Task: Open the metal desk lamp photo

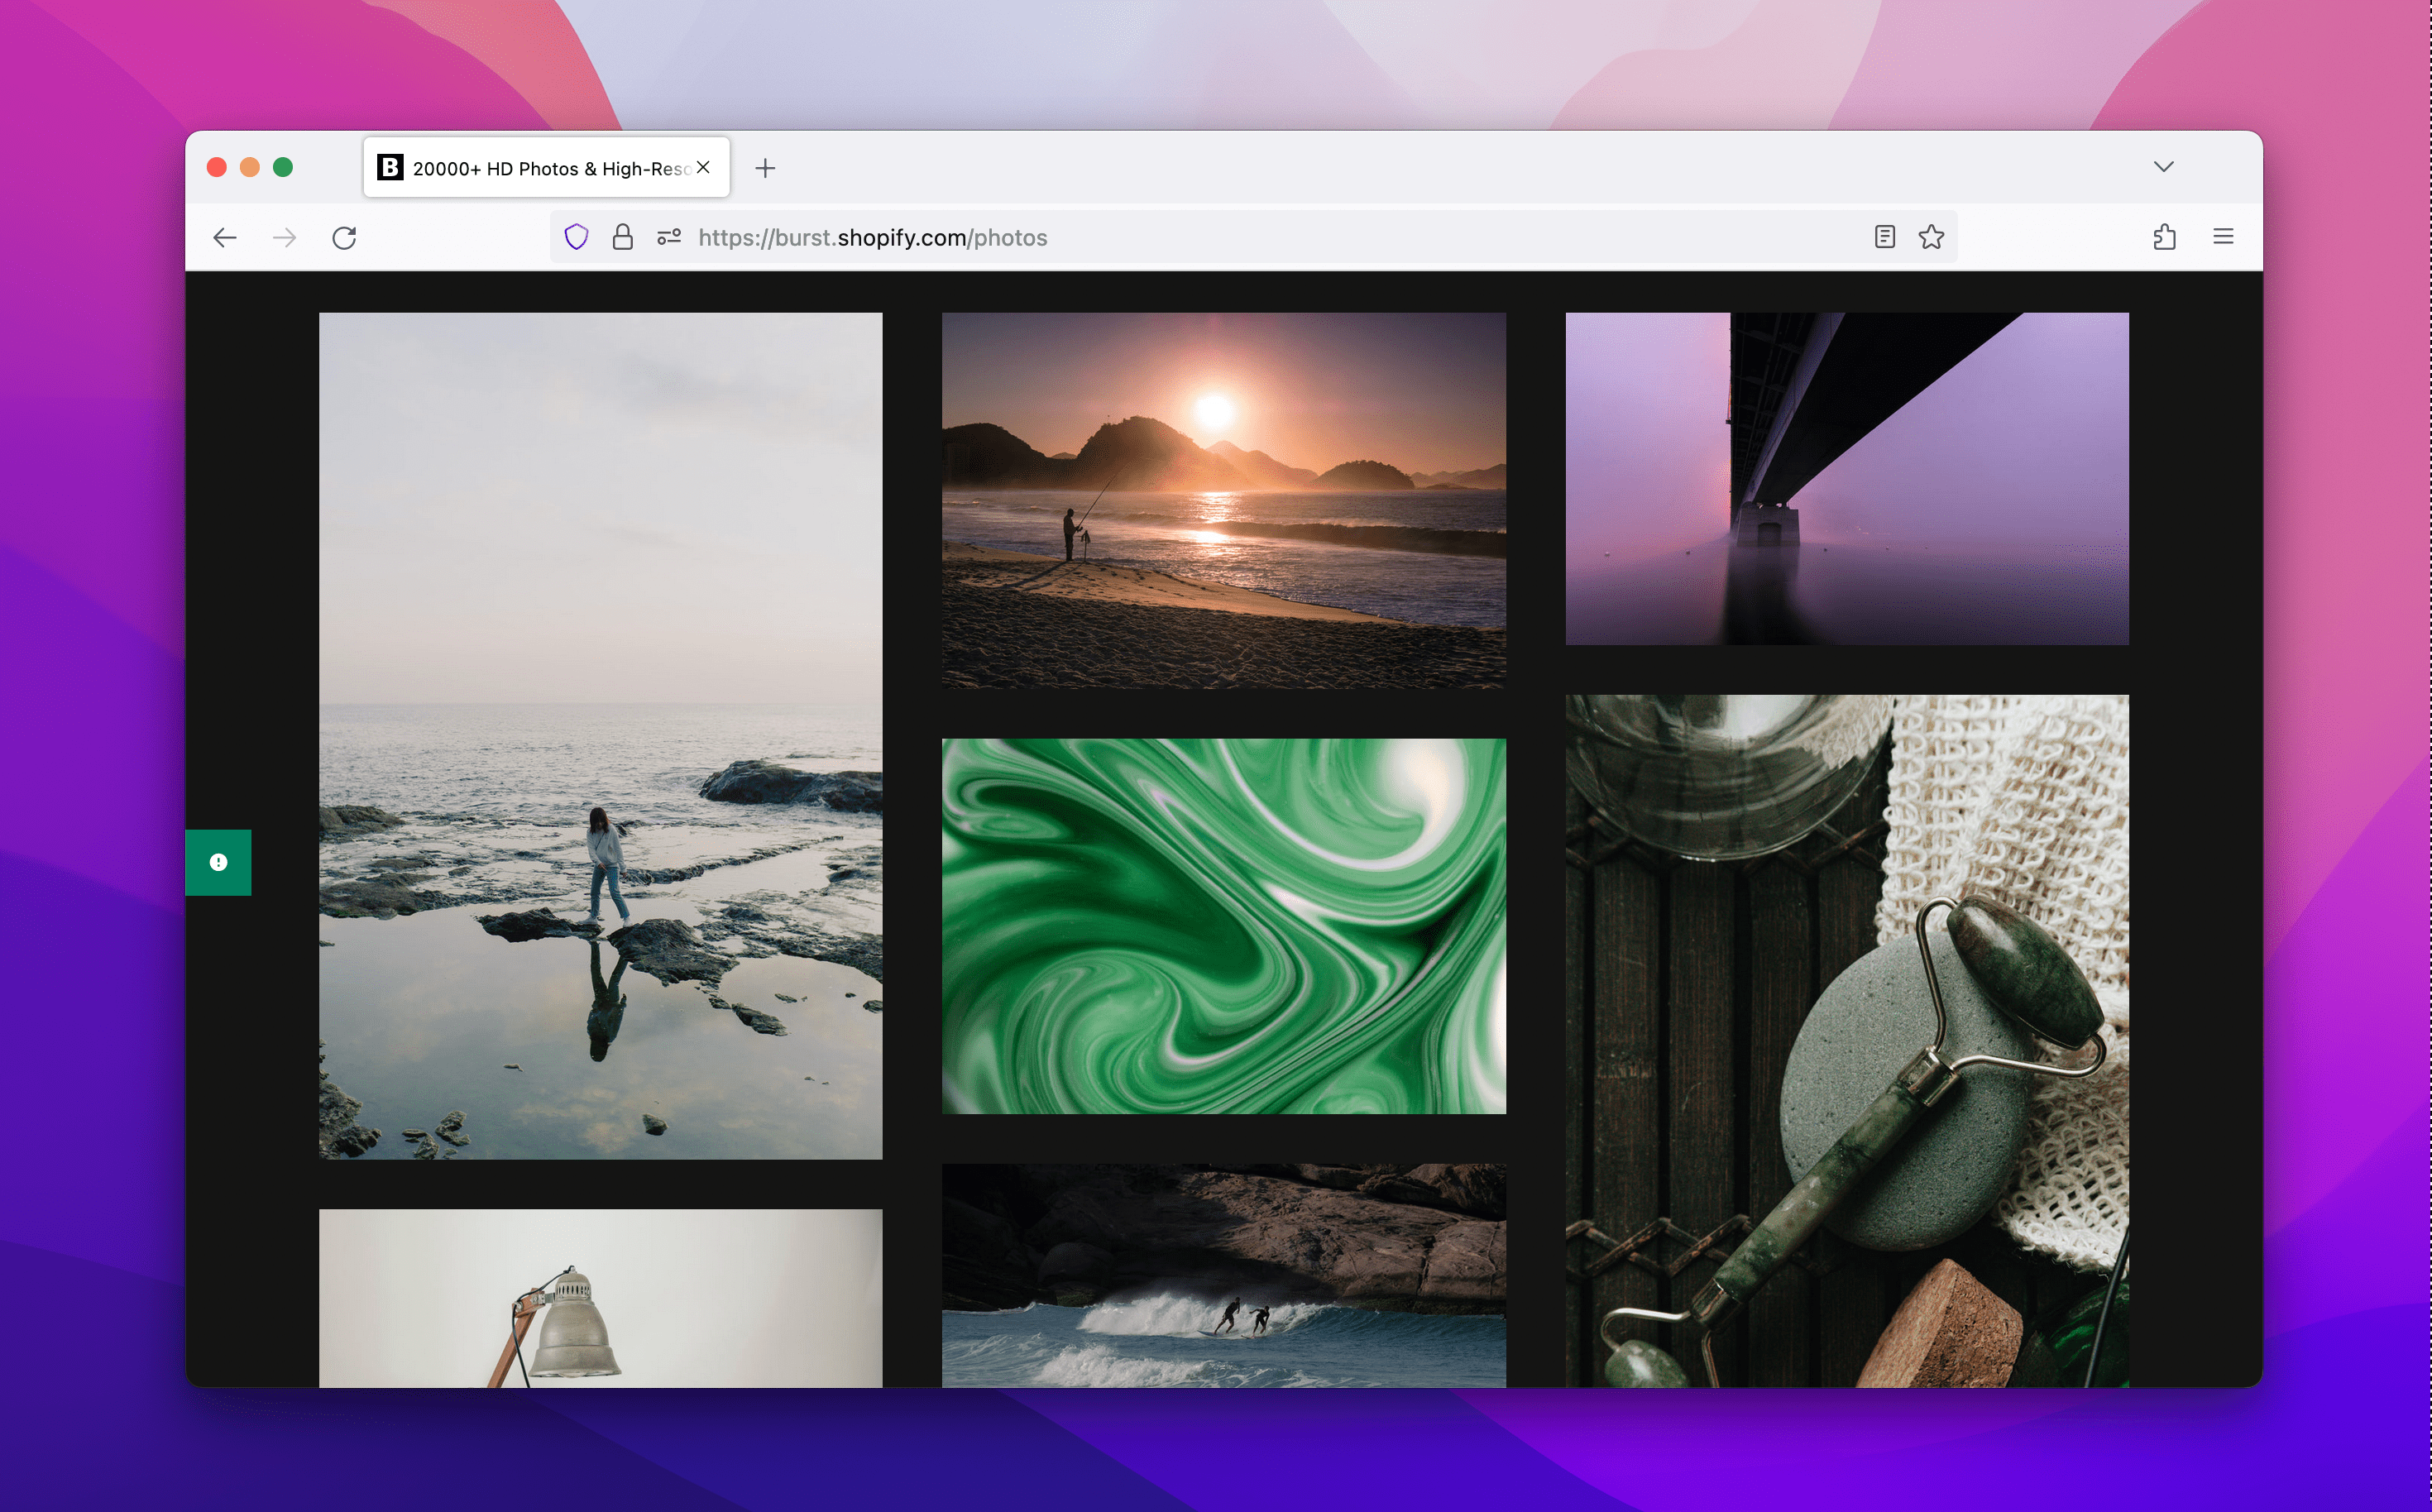Action: coord(600,1298)
